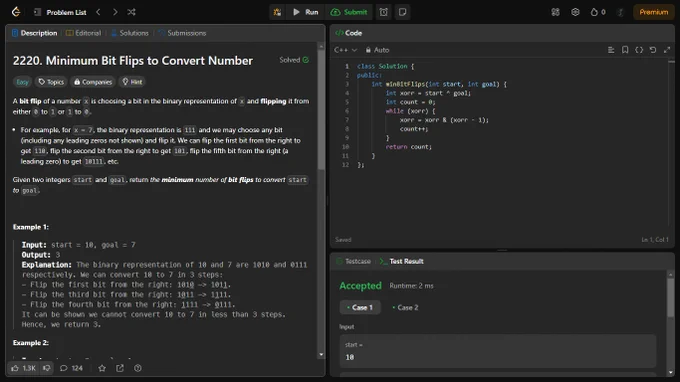Share the problem link icon
The image size is (680, 382).
click(x=120, y=368)
